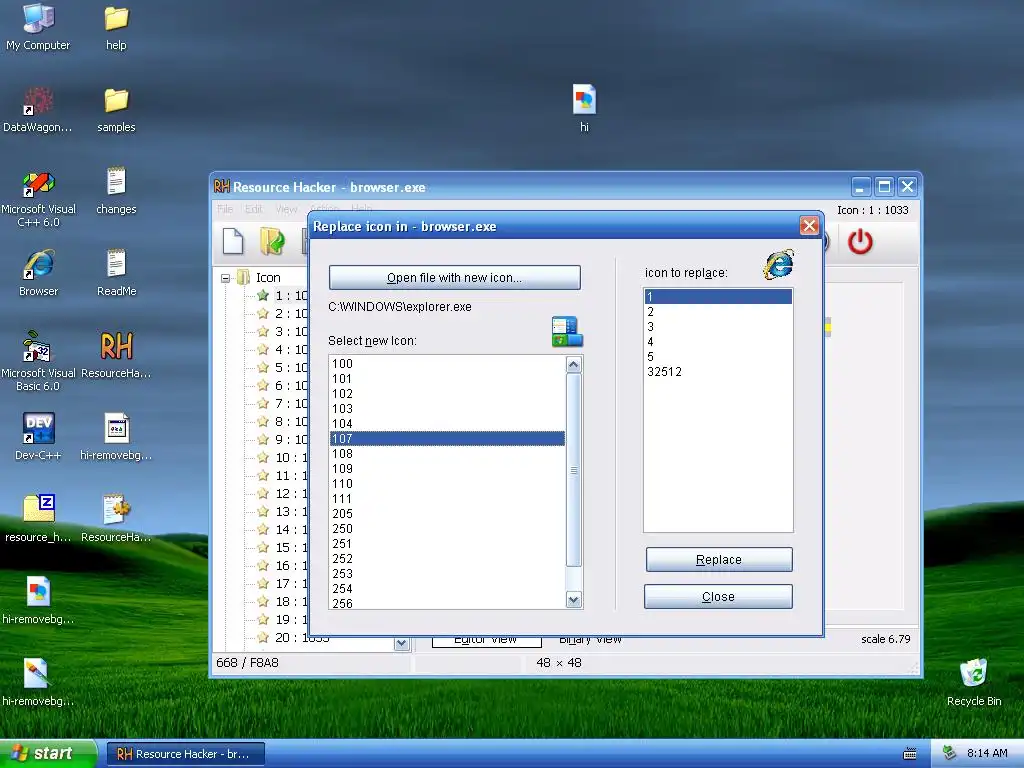The width and height of the screenshot is (1024, 768).
Task: Click the Start button on taskbar
Action: [x=47, y=754]
